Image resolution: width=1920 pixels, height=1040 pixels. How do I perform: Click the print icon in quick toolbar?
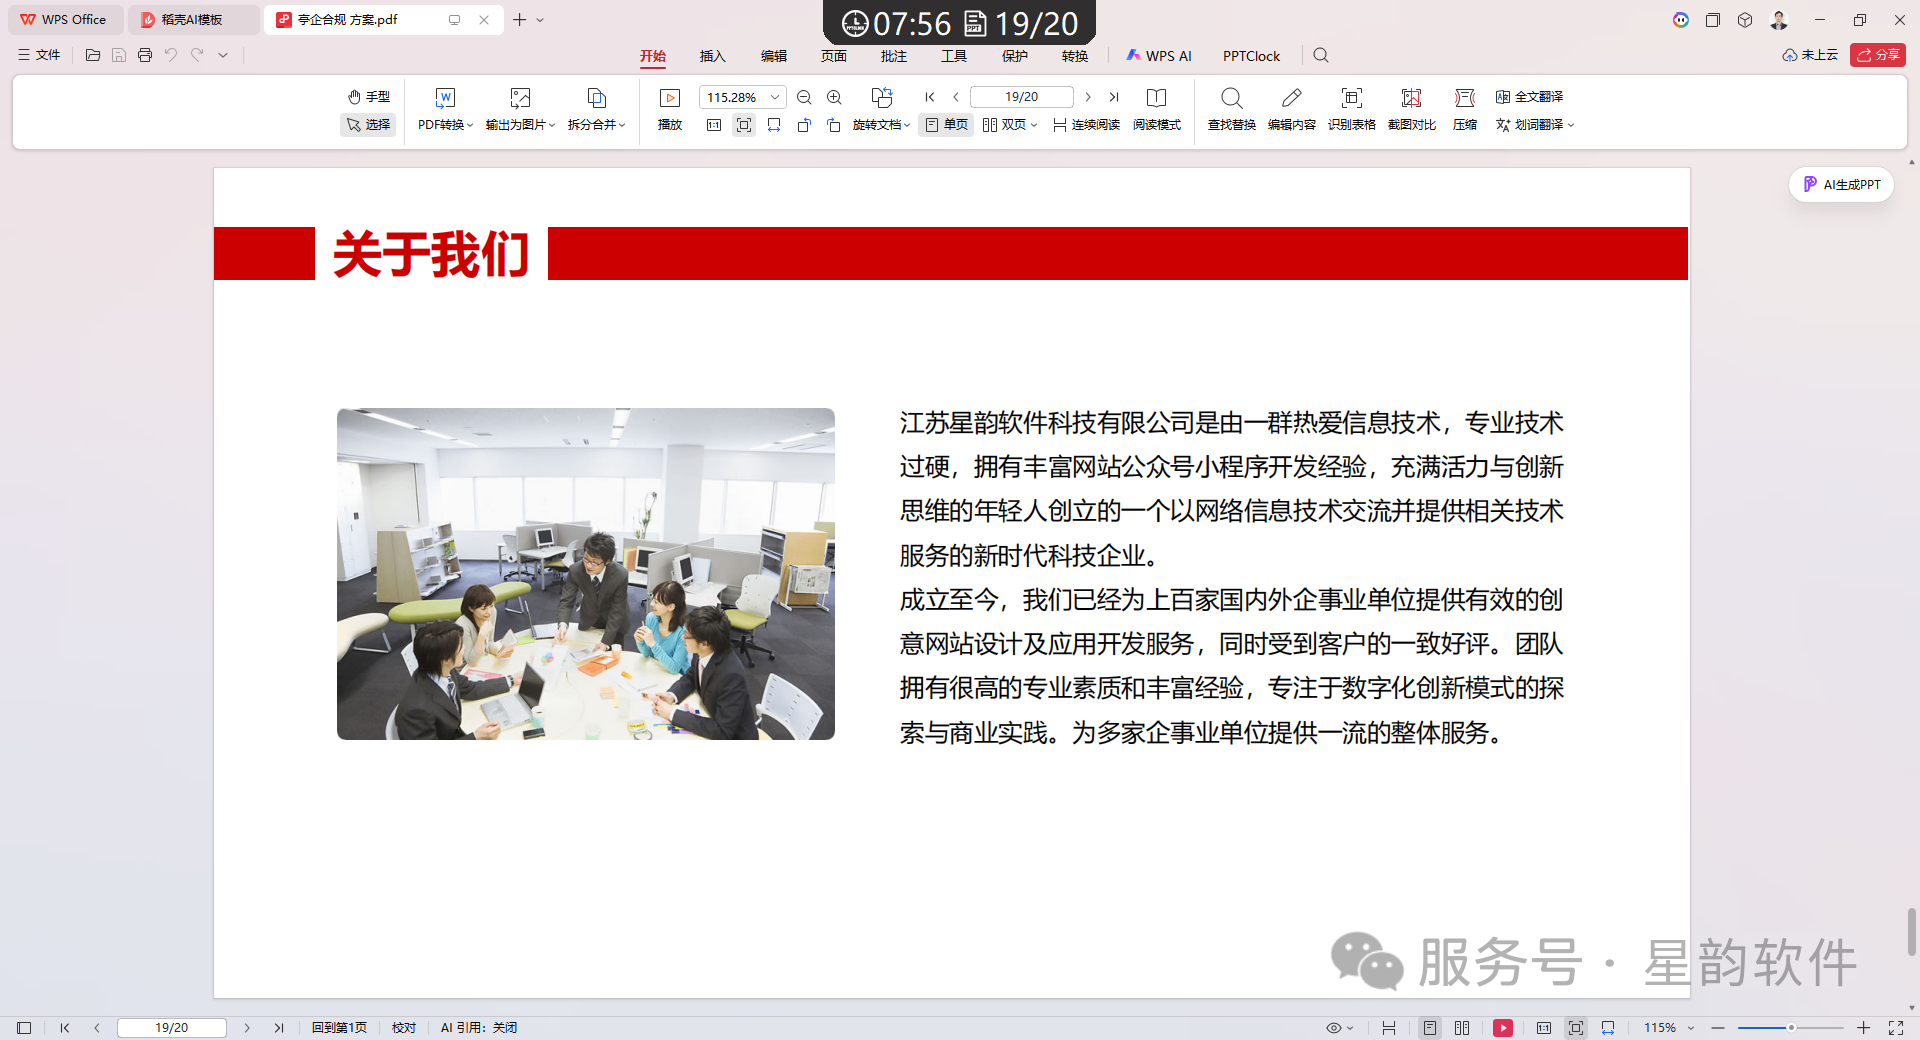tap(145, 55)
